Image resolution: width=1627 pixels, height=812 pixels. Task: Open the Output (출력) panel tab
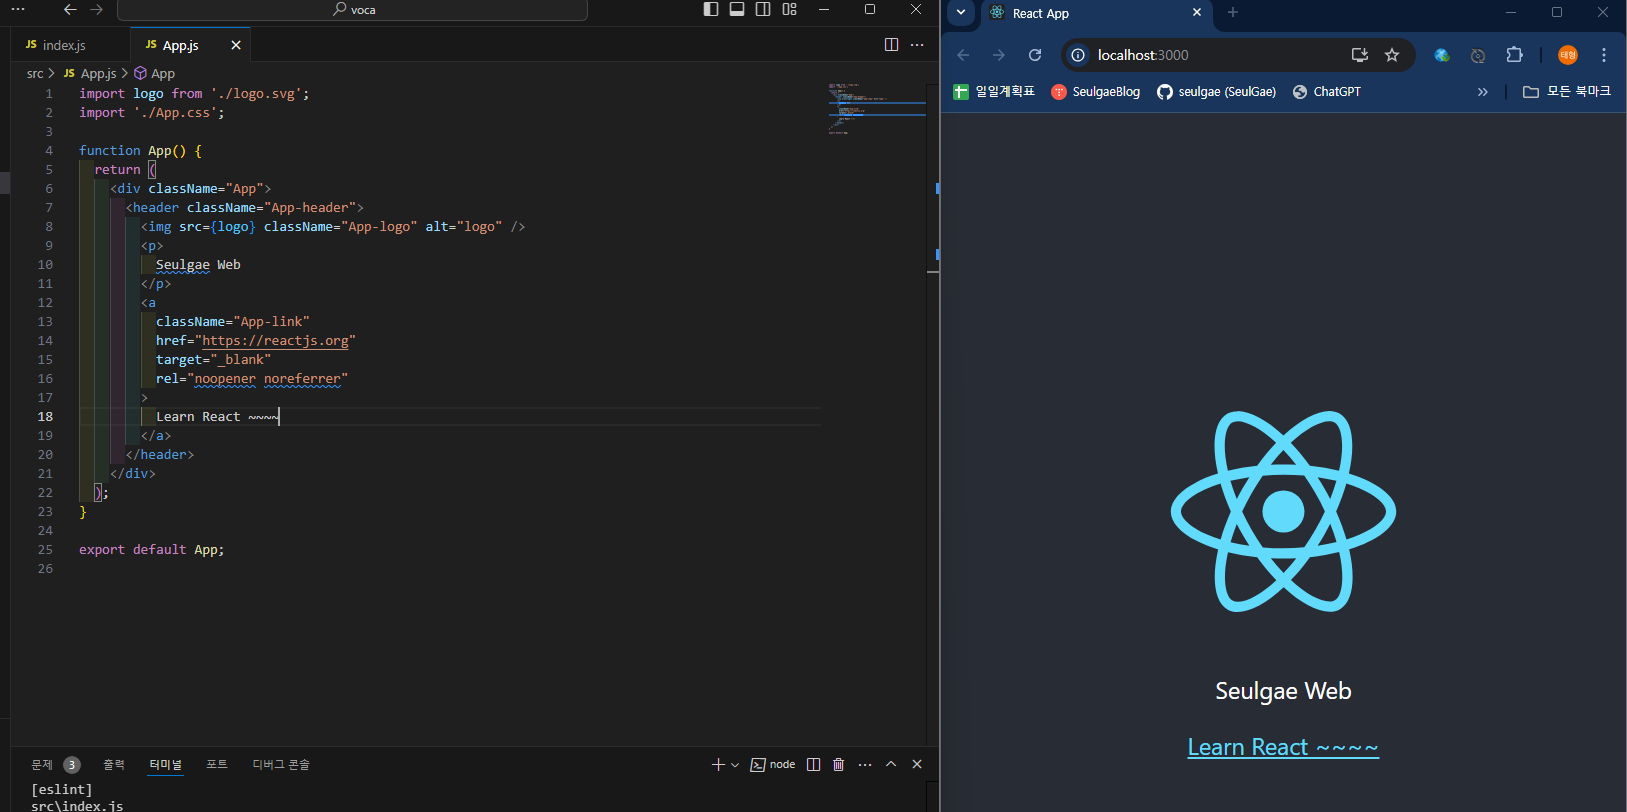pos(114,765)
